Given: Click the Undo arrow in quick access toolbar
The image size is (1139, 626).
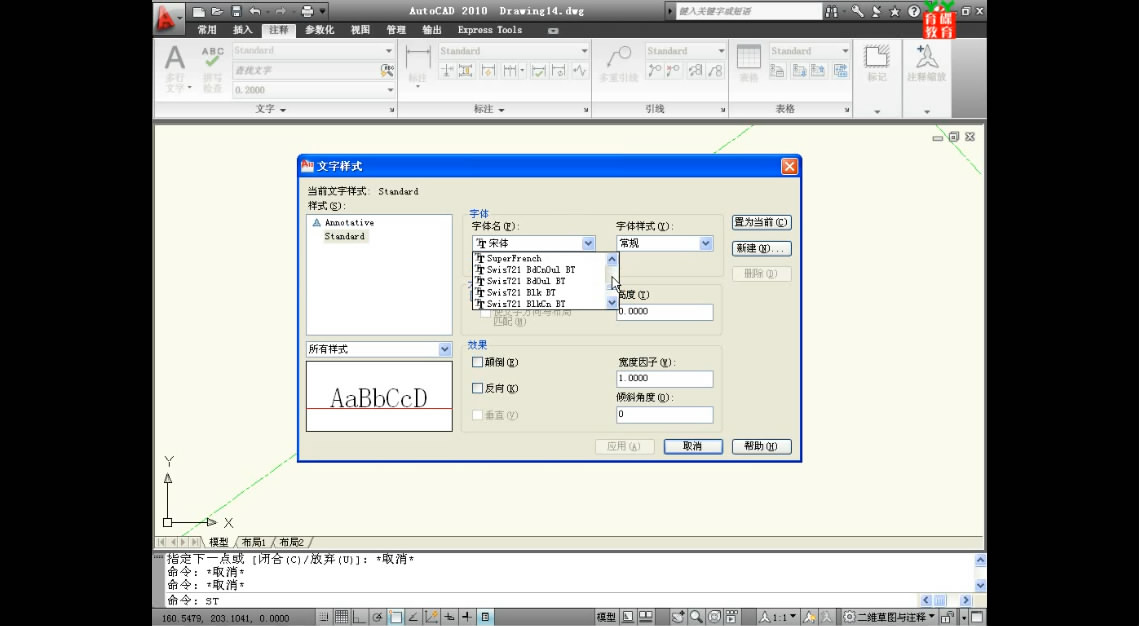Looking at the screenshot, I should coord(254,12).
